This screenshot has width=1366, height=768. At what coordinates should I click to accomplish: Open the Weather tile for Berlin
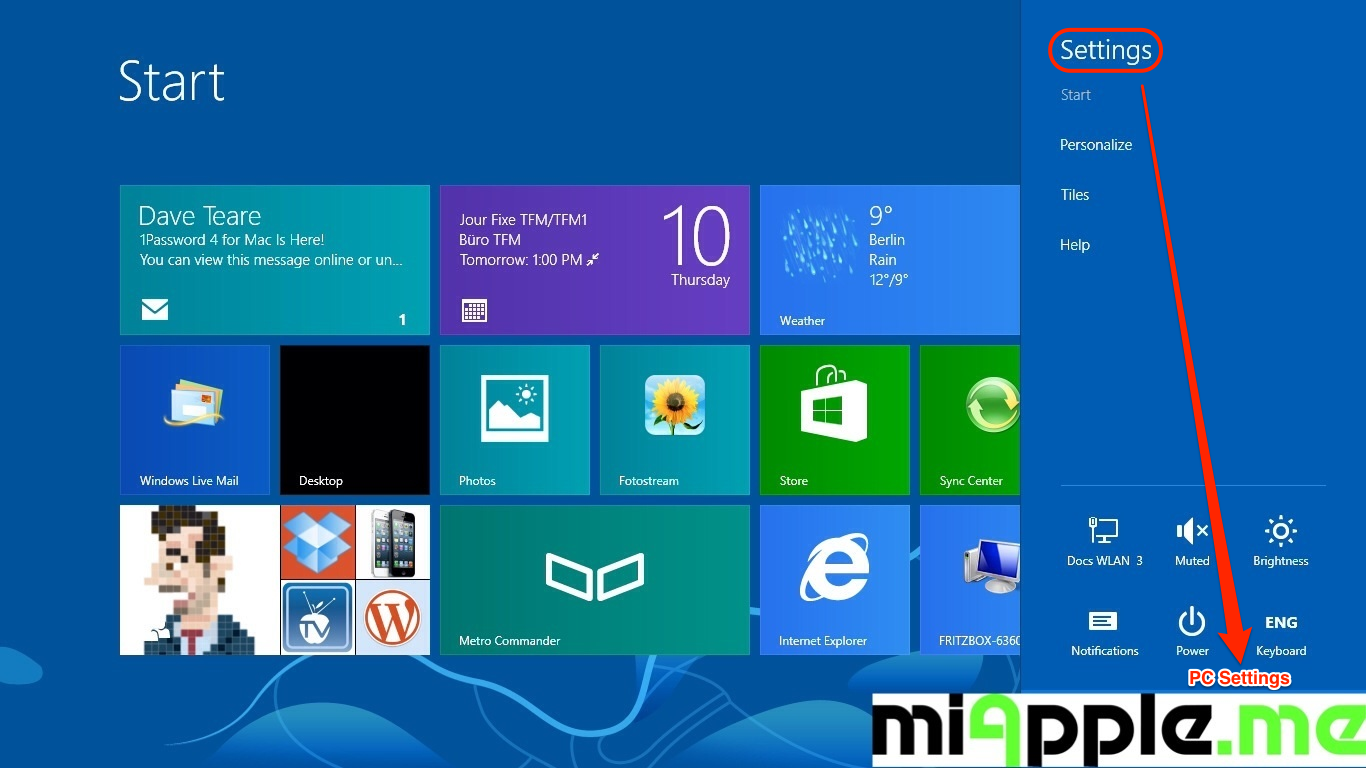click(889, 260)
